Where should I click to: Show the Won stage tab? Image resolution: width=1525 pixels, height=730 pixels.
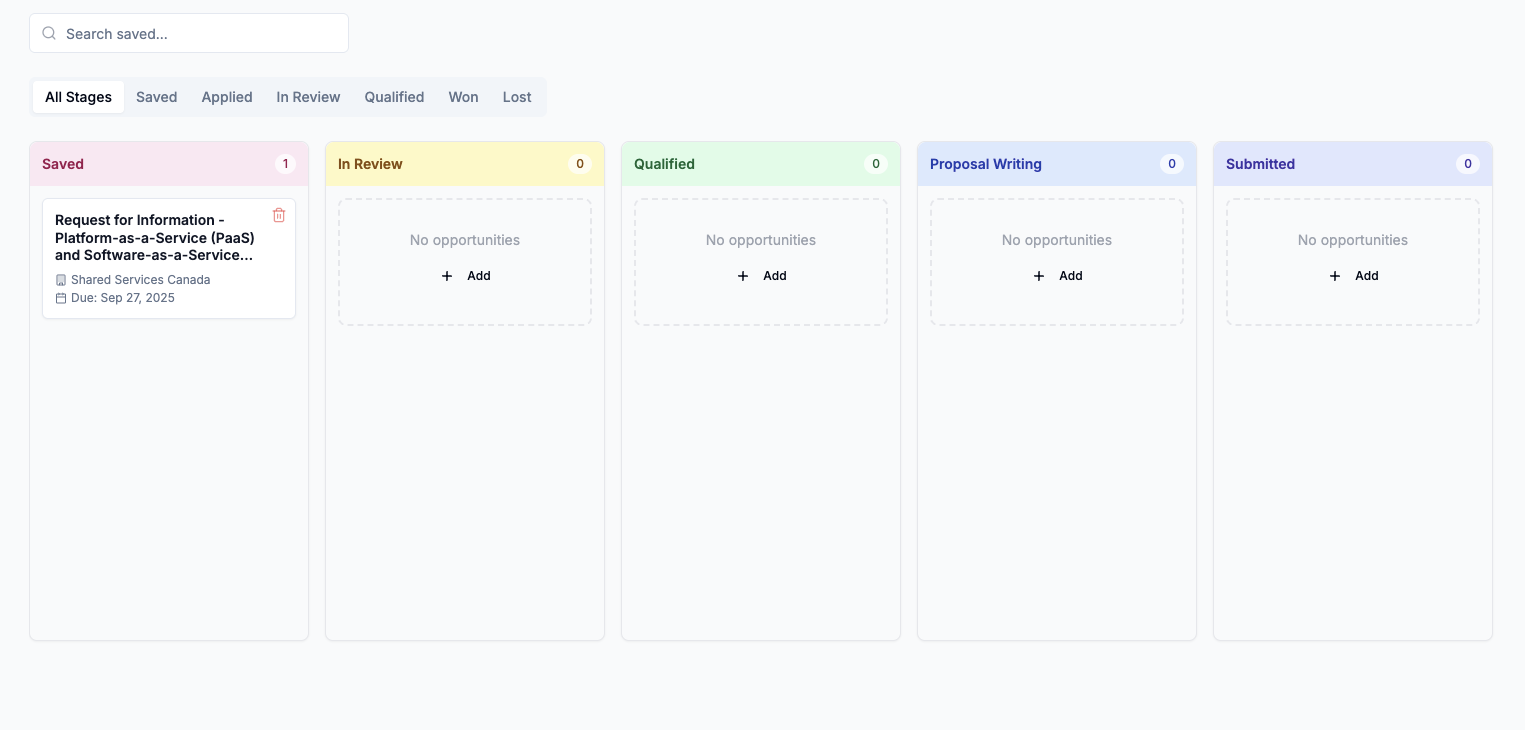[463, 97]
